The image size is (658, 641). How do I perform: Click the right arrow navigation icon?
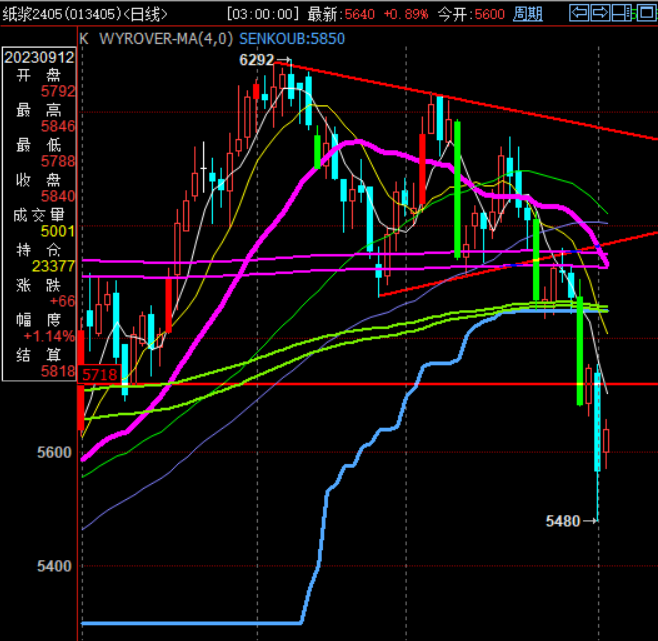tap(599, 13)
